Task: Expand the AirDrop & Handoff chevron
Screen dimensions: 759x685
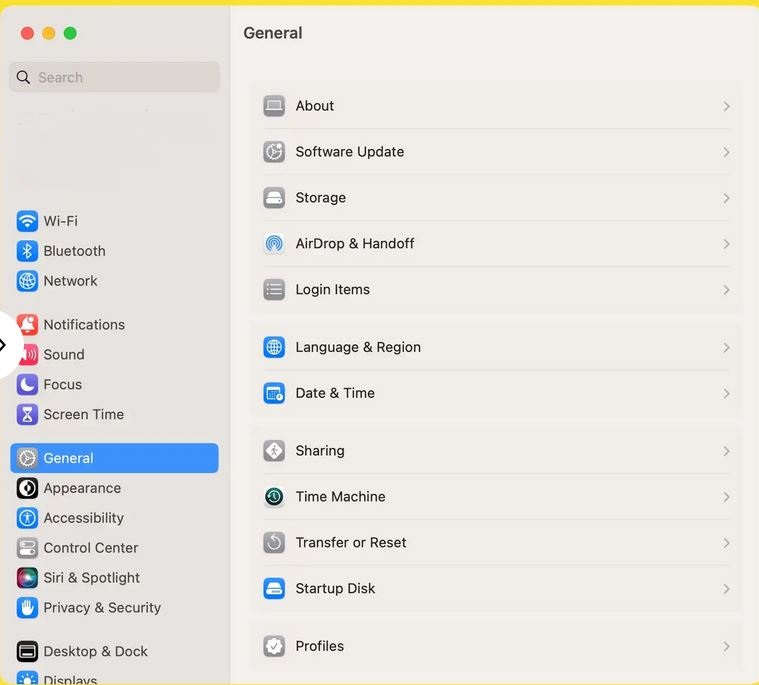Action: (x=726, y=244)
